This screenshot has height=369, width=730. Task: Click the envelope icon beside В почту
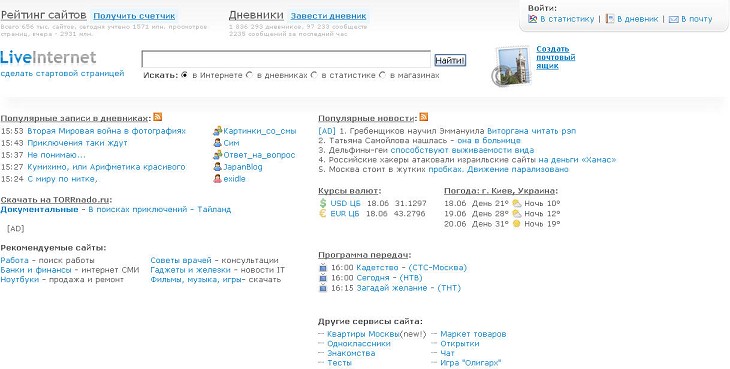tap(674, 20)
